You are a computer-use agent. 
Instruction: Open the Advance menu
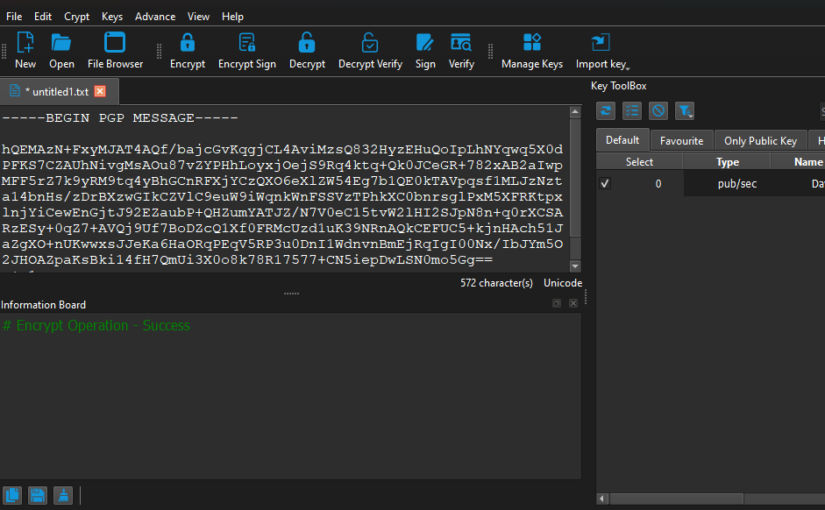(x=155, y=16)
